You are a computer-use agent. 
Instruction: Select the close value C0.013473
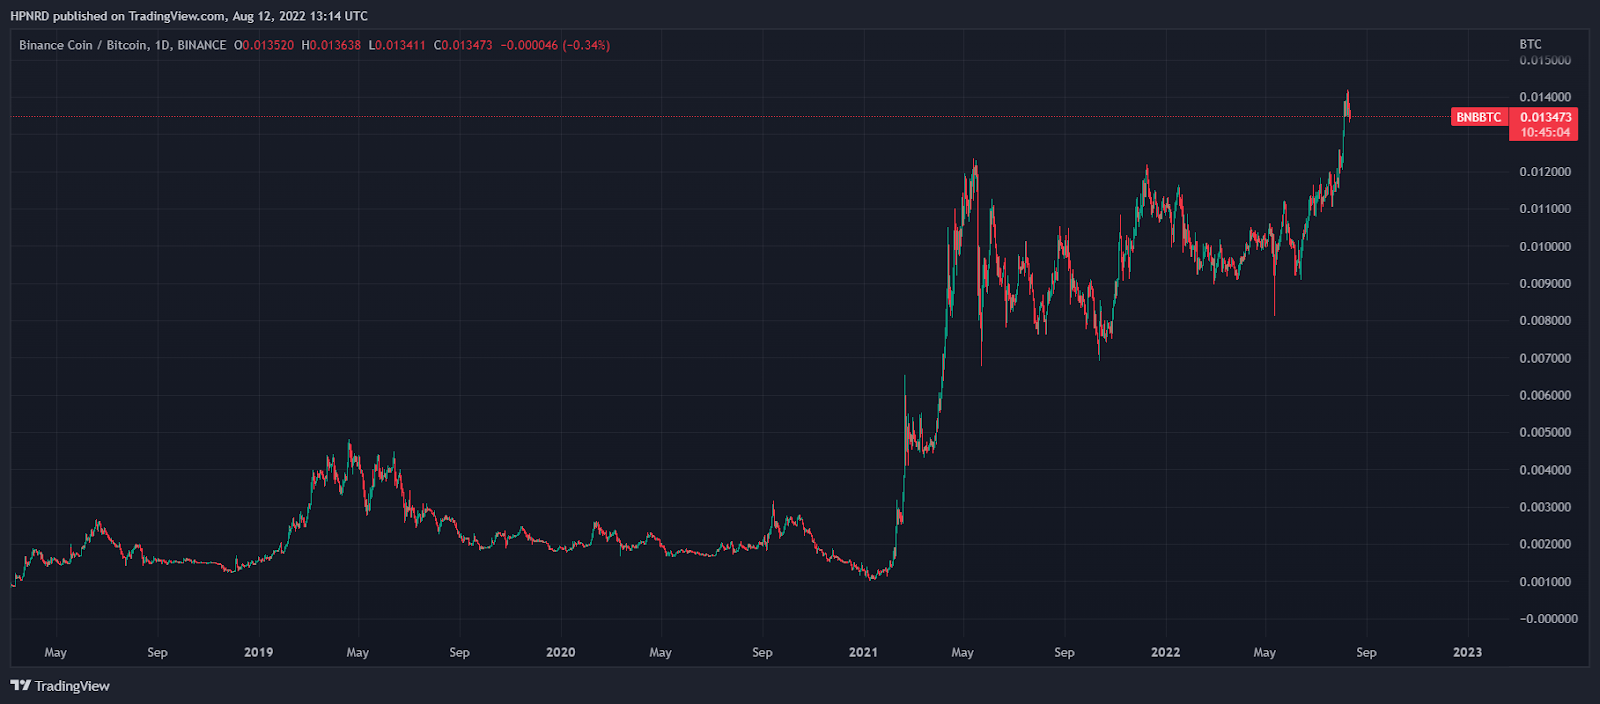pos(463,45)
